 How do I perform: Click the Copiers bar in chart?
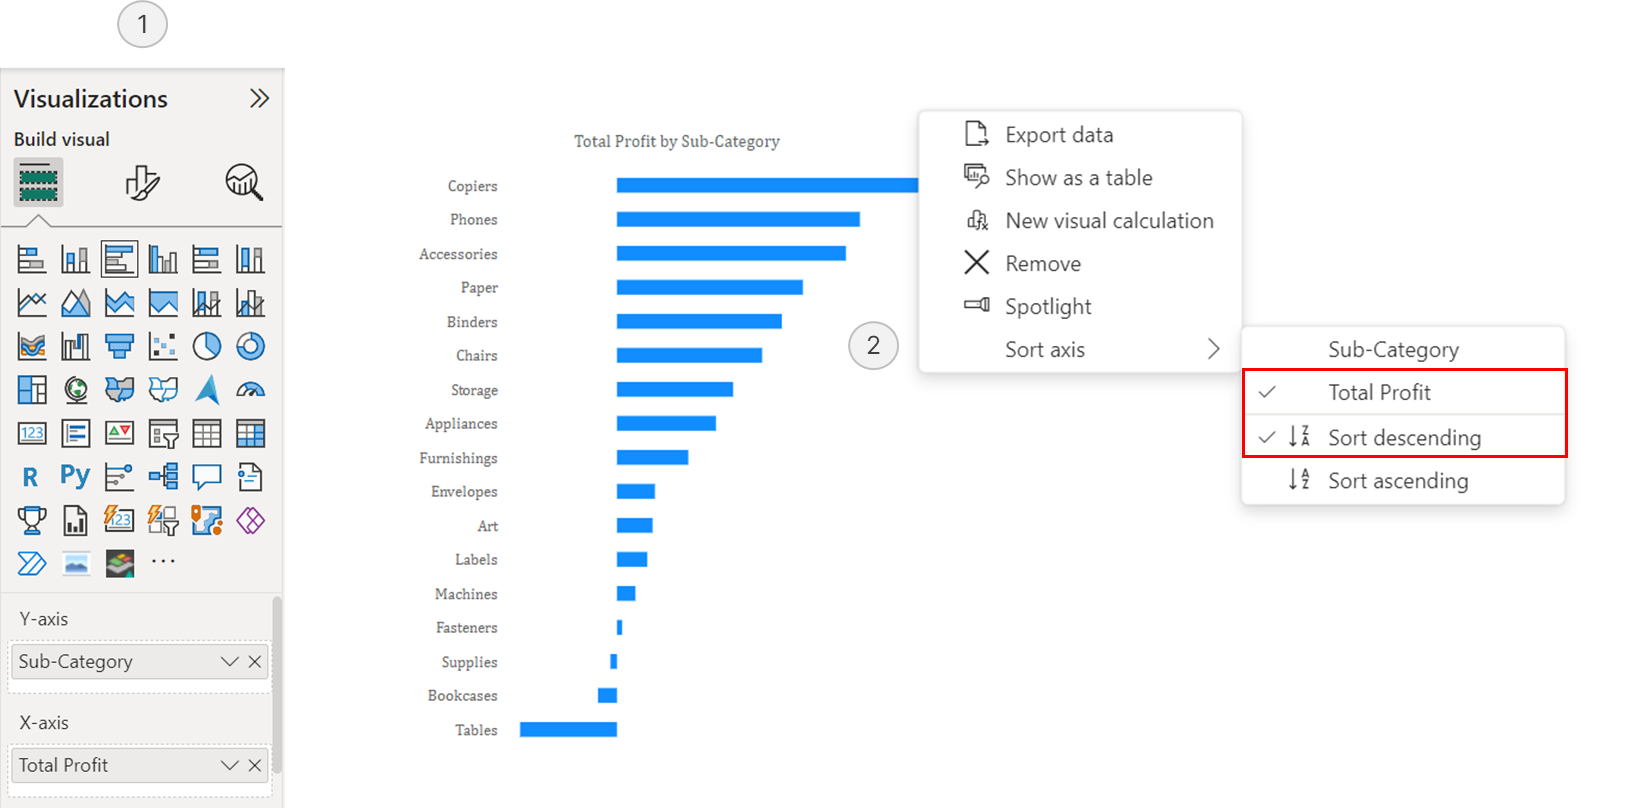pos(766,185)
